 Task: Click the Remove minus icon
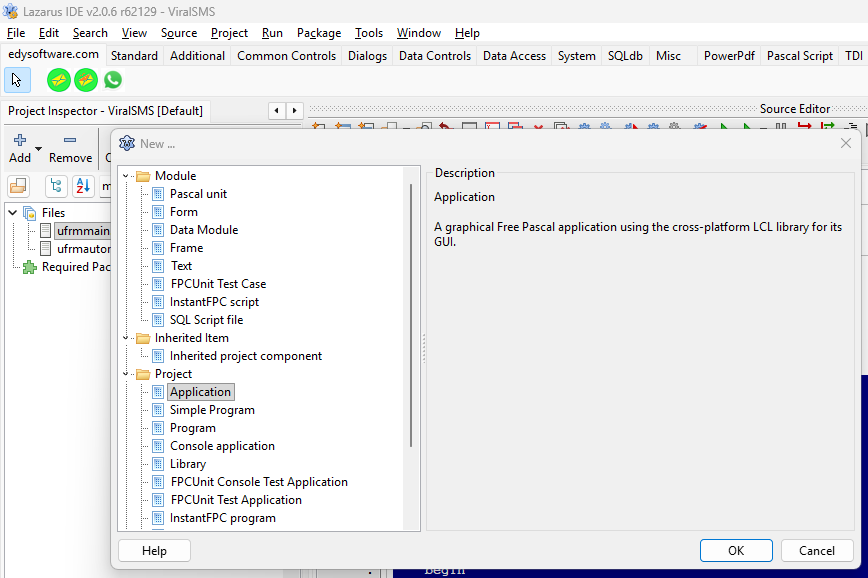[70, 141]
